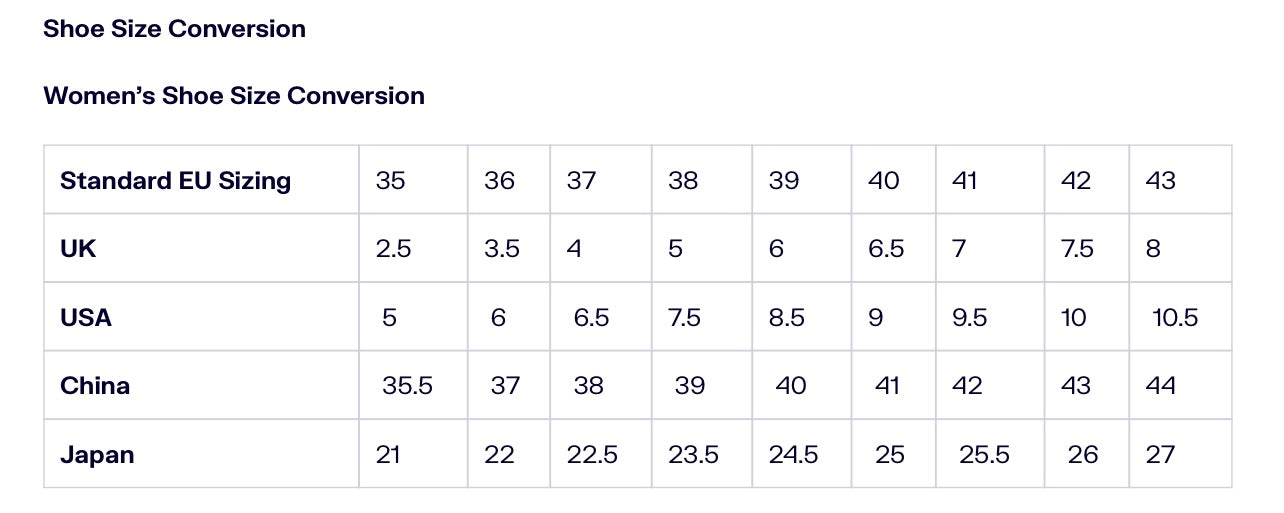Image resolution: width=1284 pixels, height=513 pixels.
Task: Select USA size 10.5 cell
Action: pyautogui.click(x=1175, y=317)
